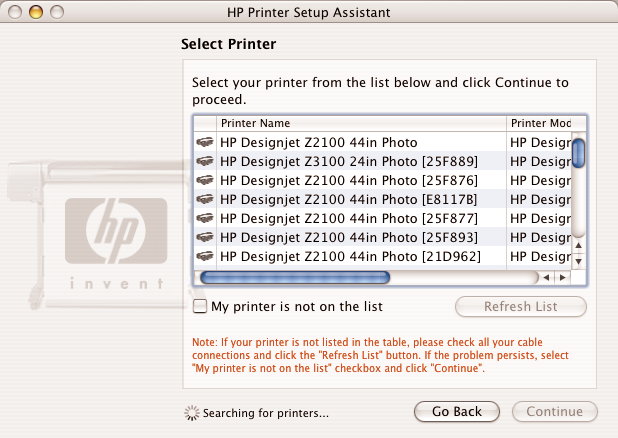The height and width of the screenshot is (438, 618).
Task: Click the scroll left arrow under printer list
Action: (x=546, y=278)
